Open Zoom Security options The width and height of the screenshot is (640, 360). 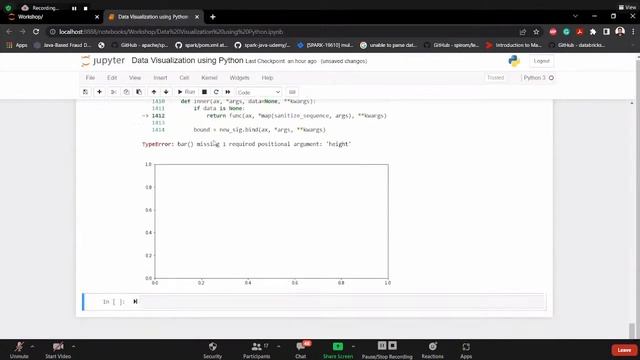click(213, 350)
